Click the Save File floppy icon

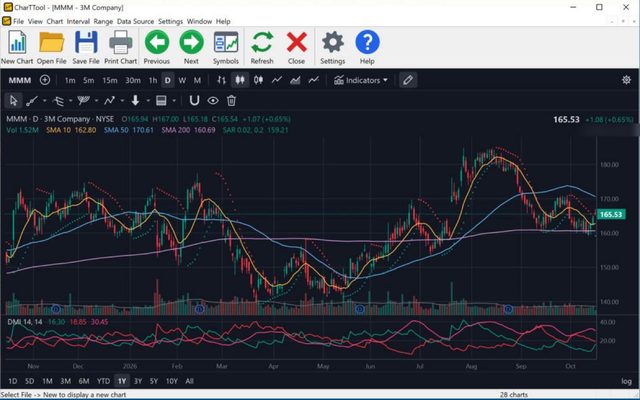[86, 42]
